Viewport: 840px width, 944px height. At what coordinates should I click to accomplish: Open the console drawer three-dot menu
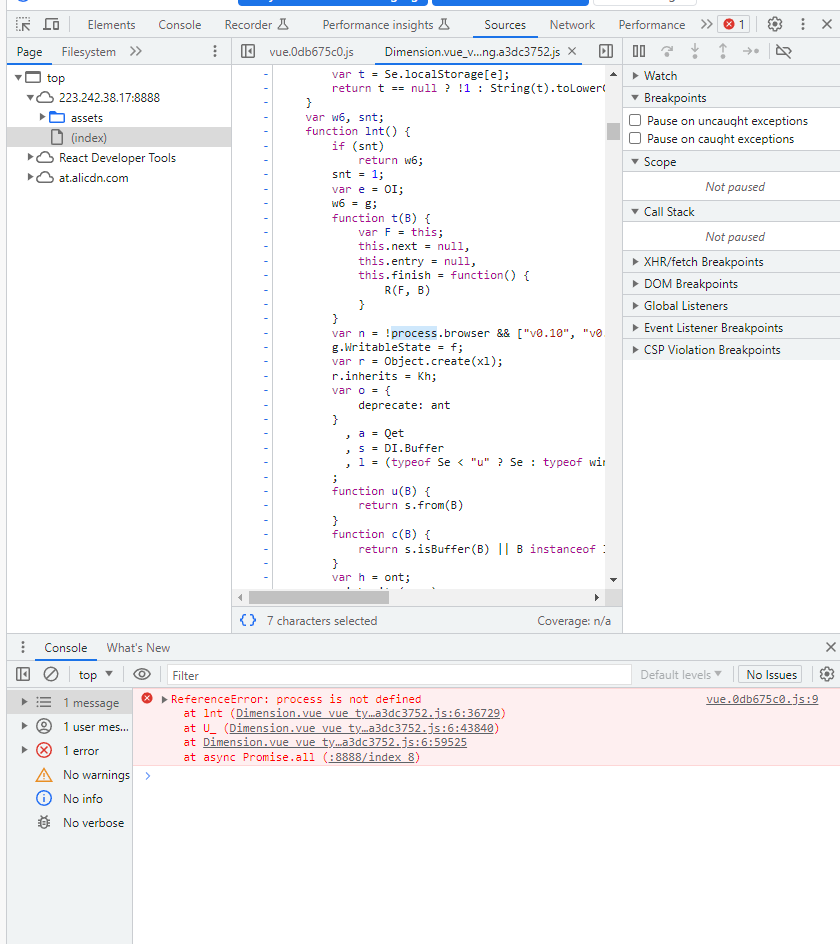[23, 647]
